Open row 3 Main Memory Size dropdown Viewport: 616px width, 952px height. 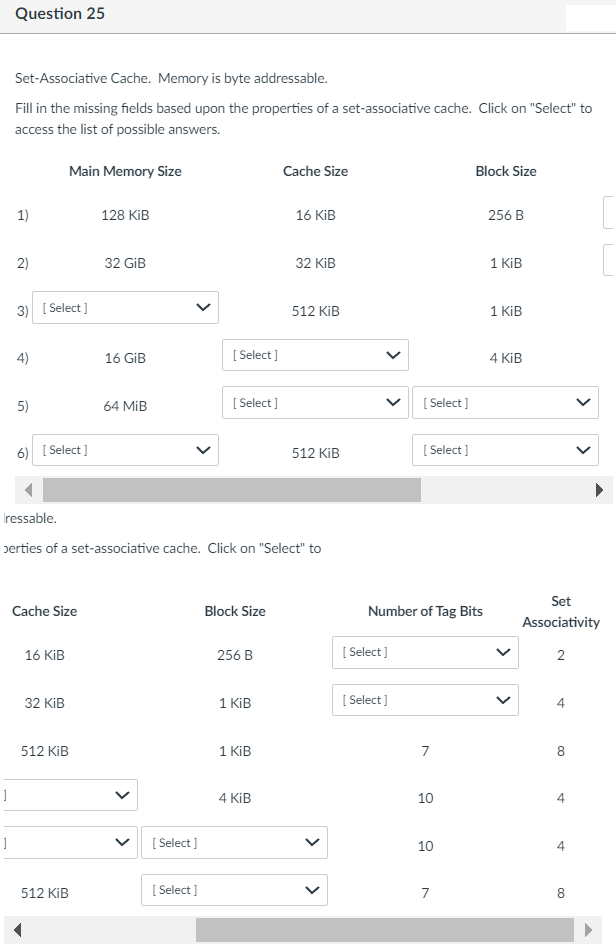click(x=125, y=308)
